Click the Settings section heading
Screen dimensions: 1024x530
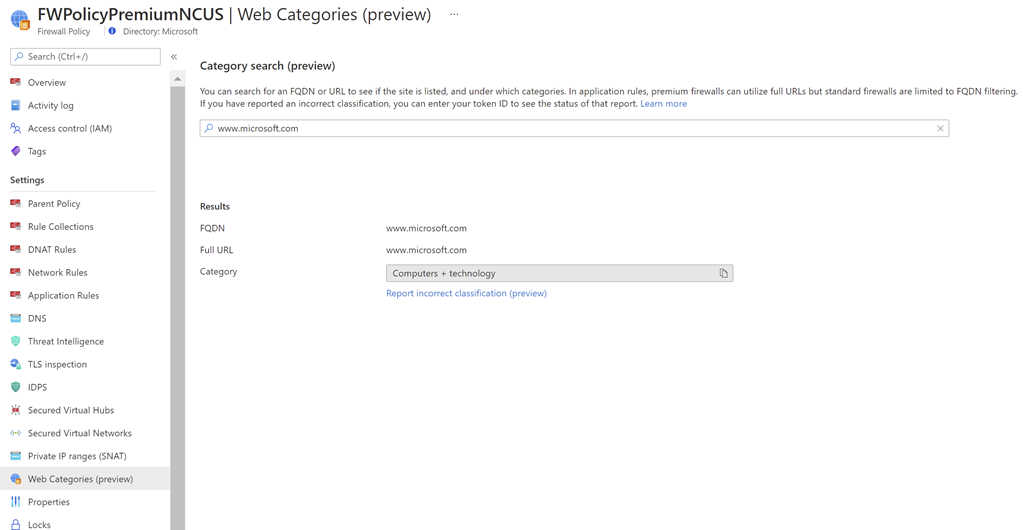point(27,179)
